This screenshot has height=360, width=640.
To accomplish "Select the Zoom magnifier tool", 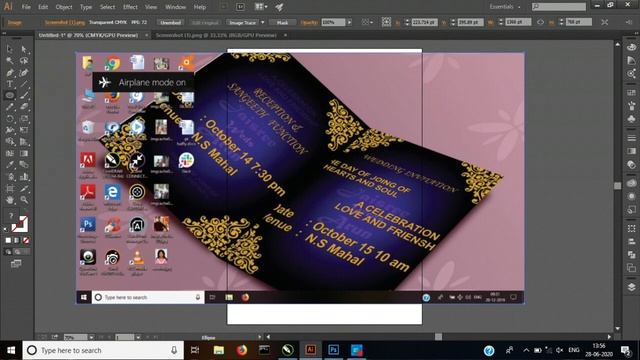I will tap(24, 200).
